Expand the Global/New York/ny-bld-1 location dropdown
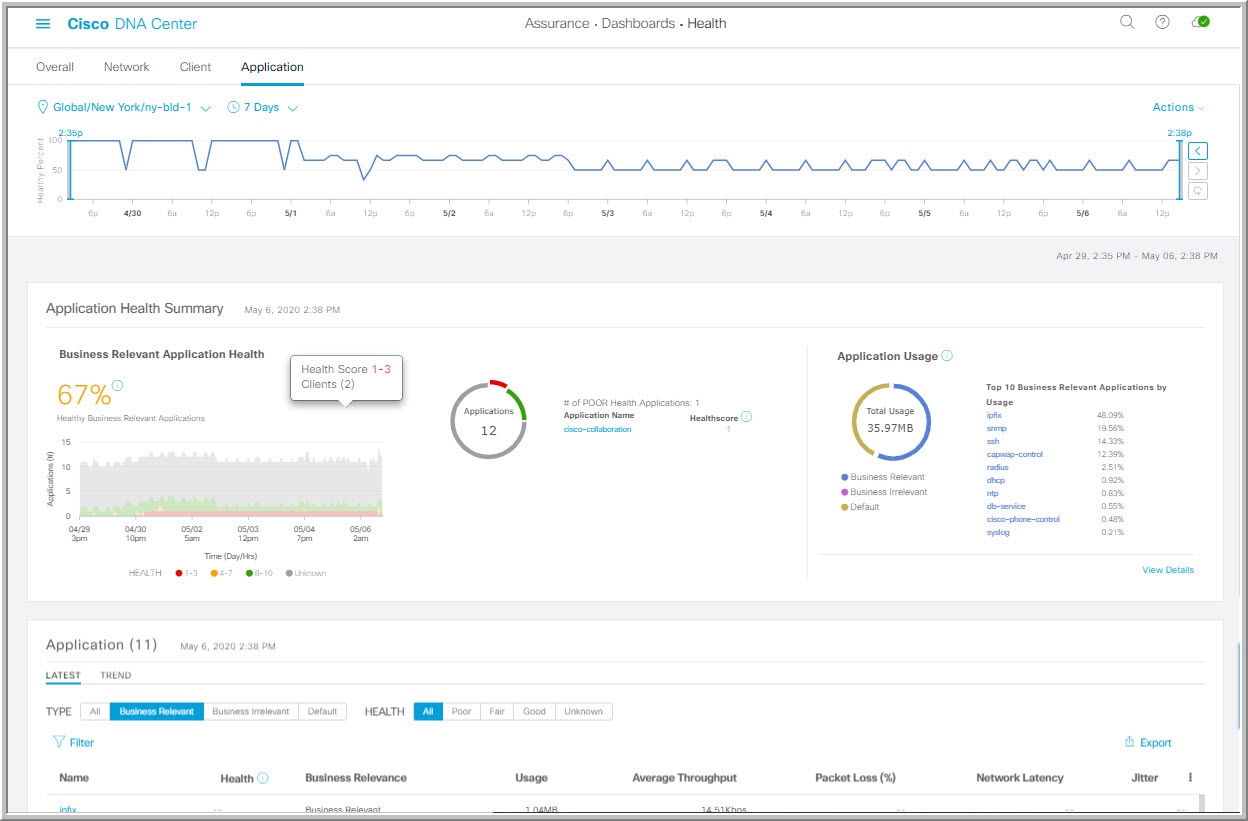 coord(124,107)
